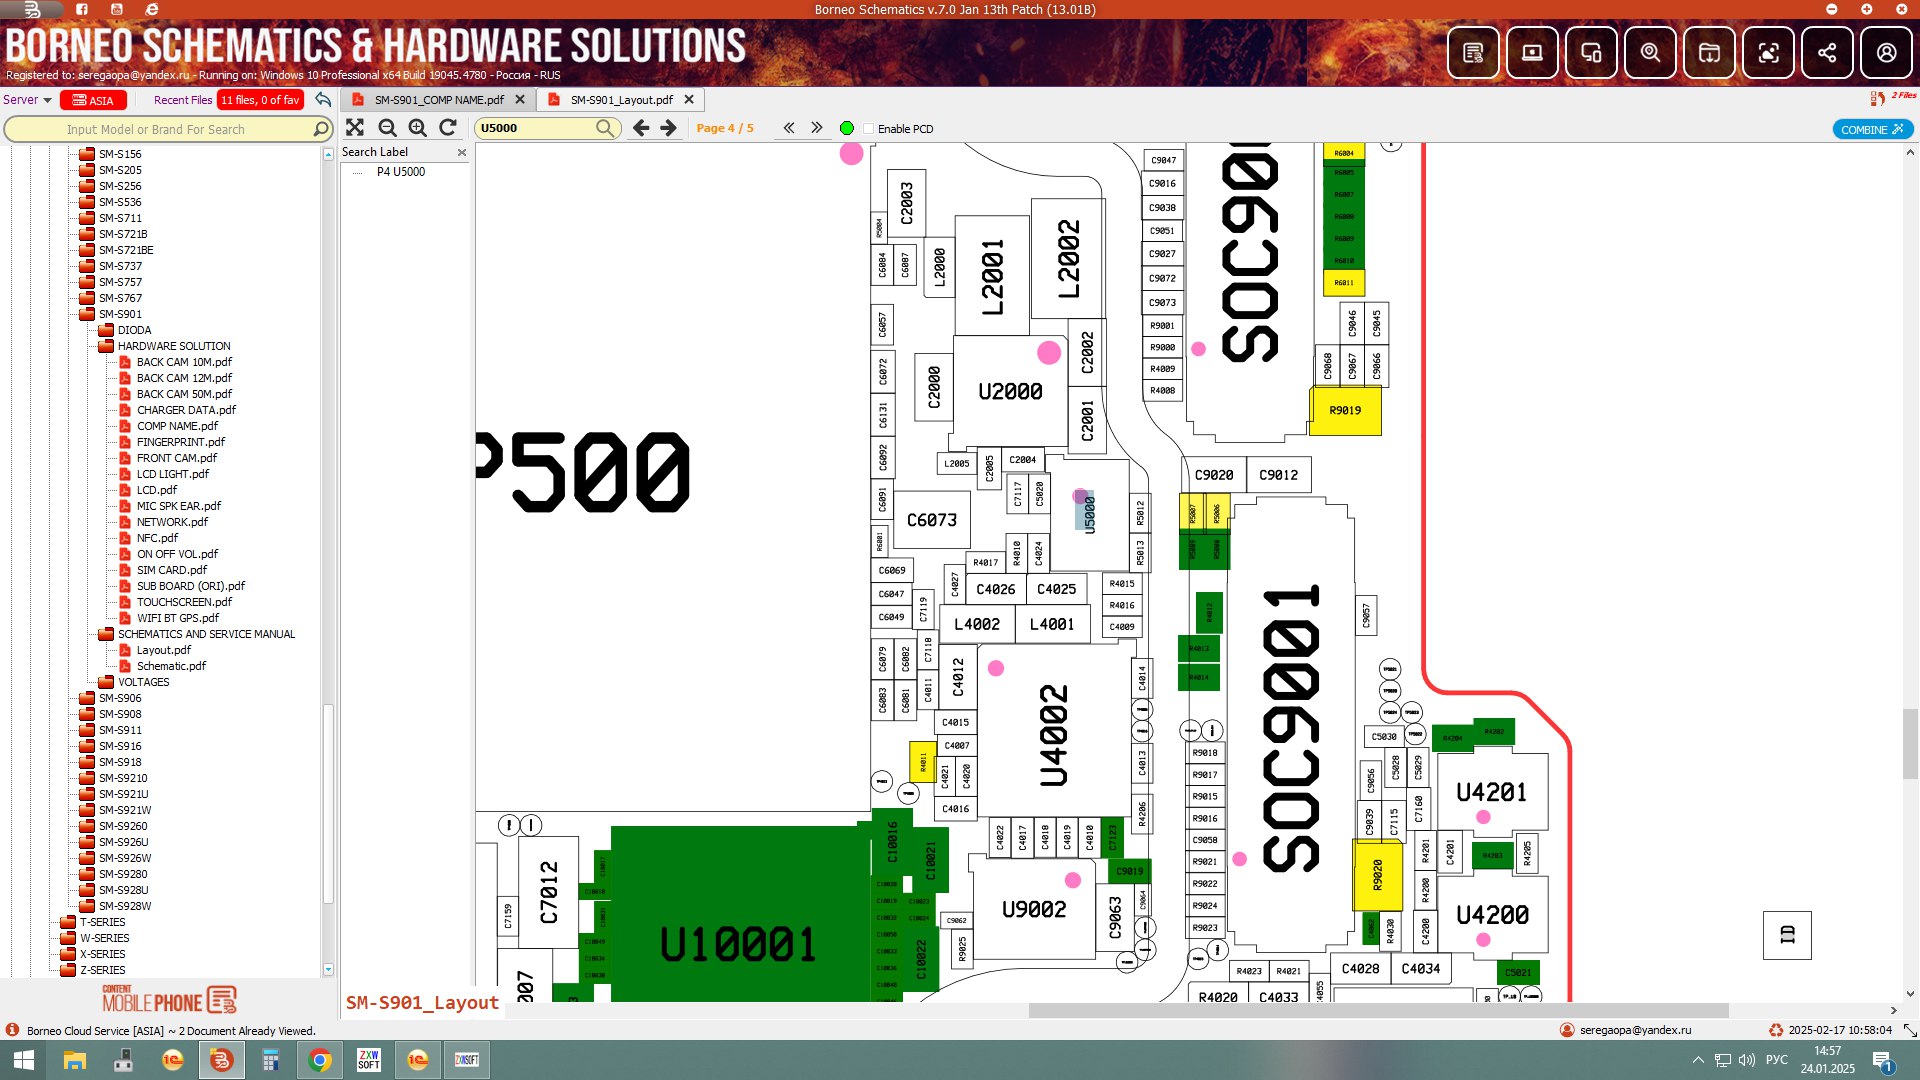Close the SM-S901_COMP NAME.pdf tab
This screenshot has width=1920, height=1080.
point(520,100)
